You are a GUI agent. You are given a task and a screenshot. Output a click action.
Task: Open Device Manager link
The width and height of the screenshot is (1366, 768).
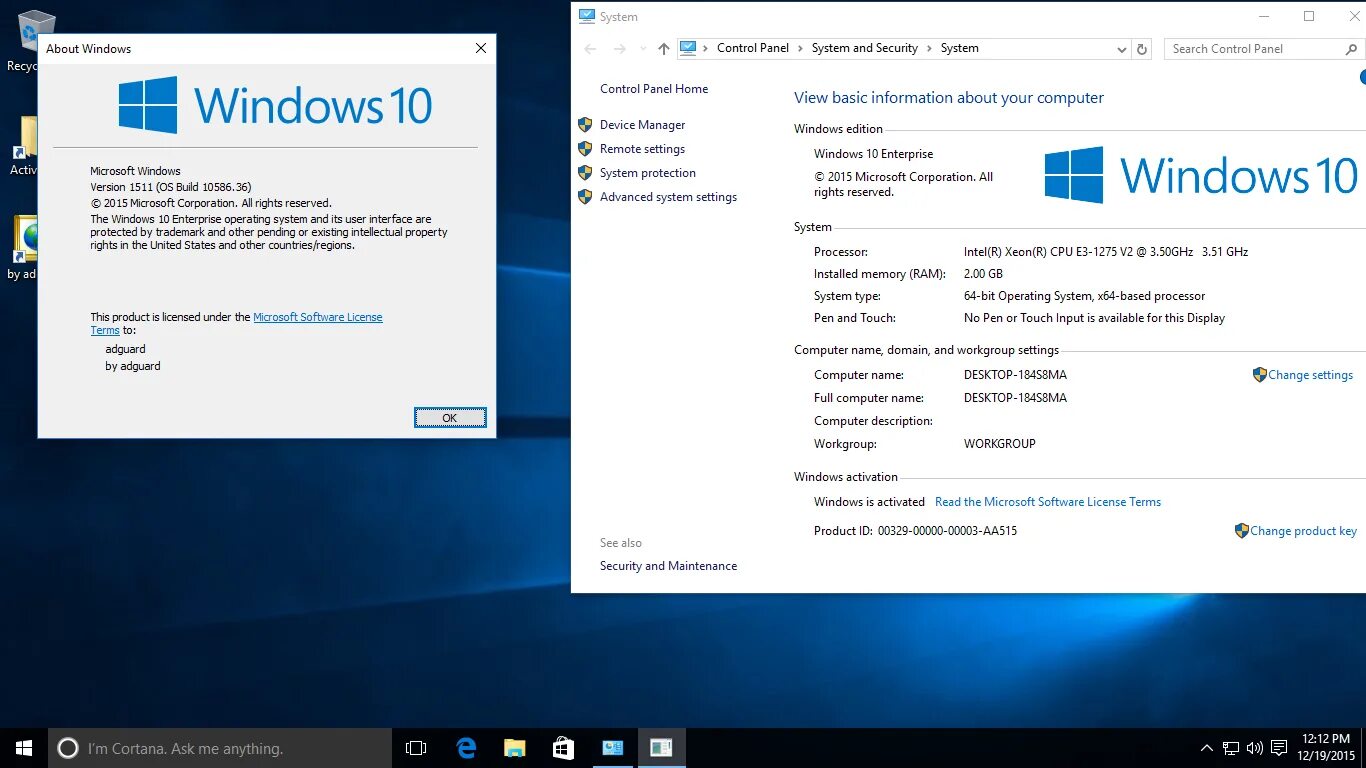click(x=643, y=125)
